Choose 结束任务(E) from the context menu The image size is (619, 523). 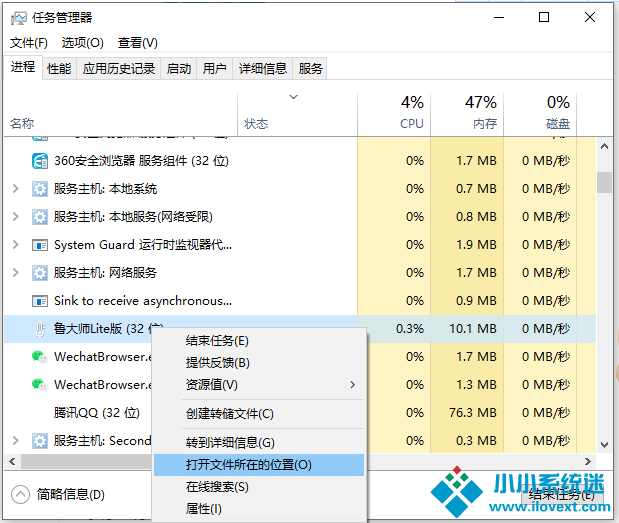pos(259,341)
